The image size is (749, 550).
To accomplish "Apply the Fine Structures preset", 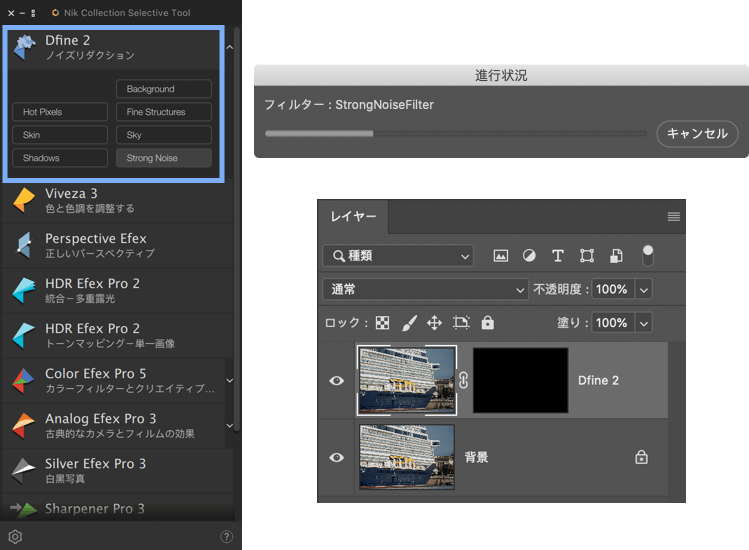I will pyautogui.click(x=164, y=112).
